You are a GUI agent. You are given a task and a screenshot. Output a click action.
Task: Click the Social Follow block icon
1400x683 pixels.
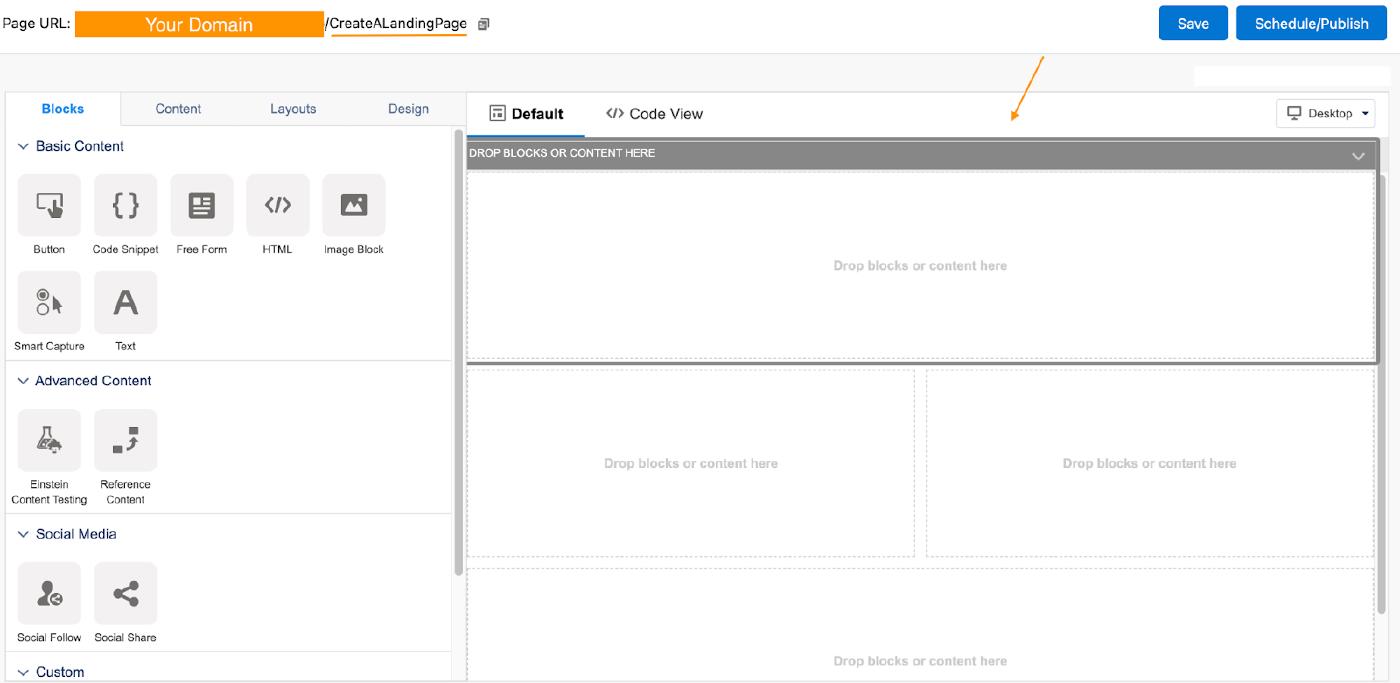tap(49, 594)
